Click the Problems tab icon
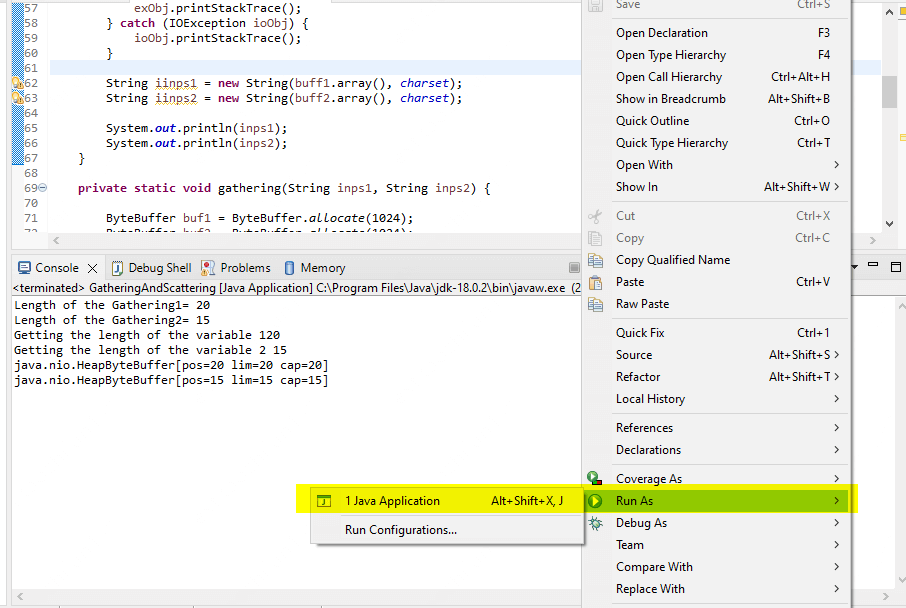 coord(208,268)
